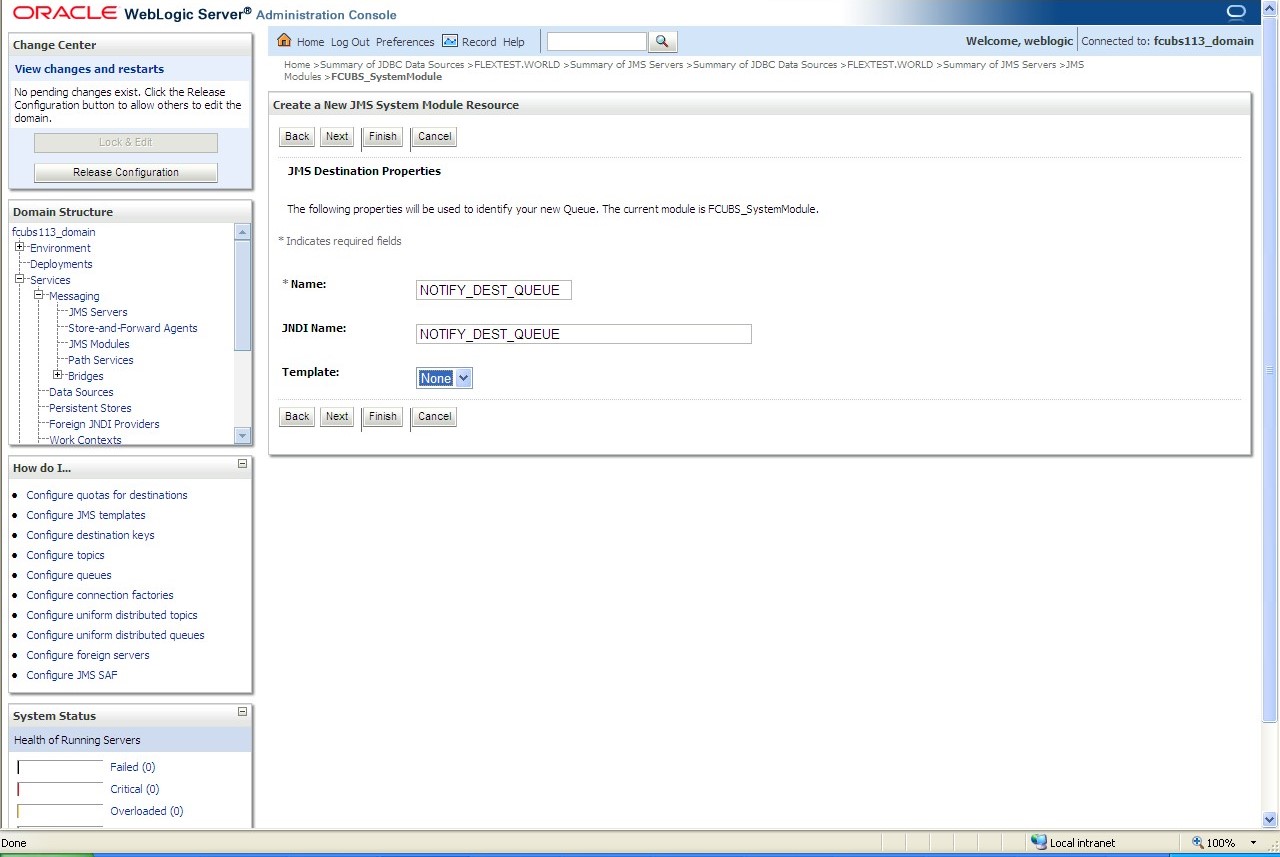This screenshot has width=1280, height=857.
Task: Click the Release Configuration button
Action: pos(126,172)
